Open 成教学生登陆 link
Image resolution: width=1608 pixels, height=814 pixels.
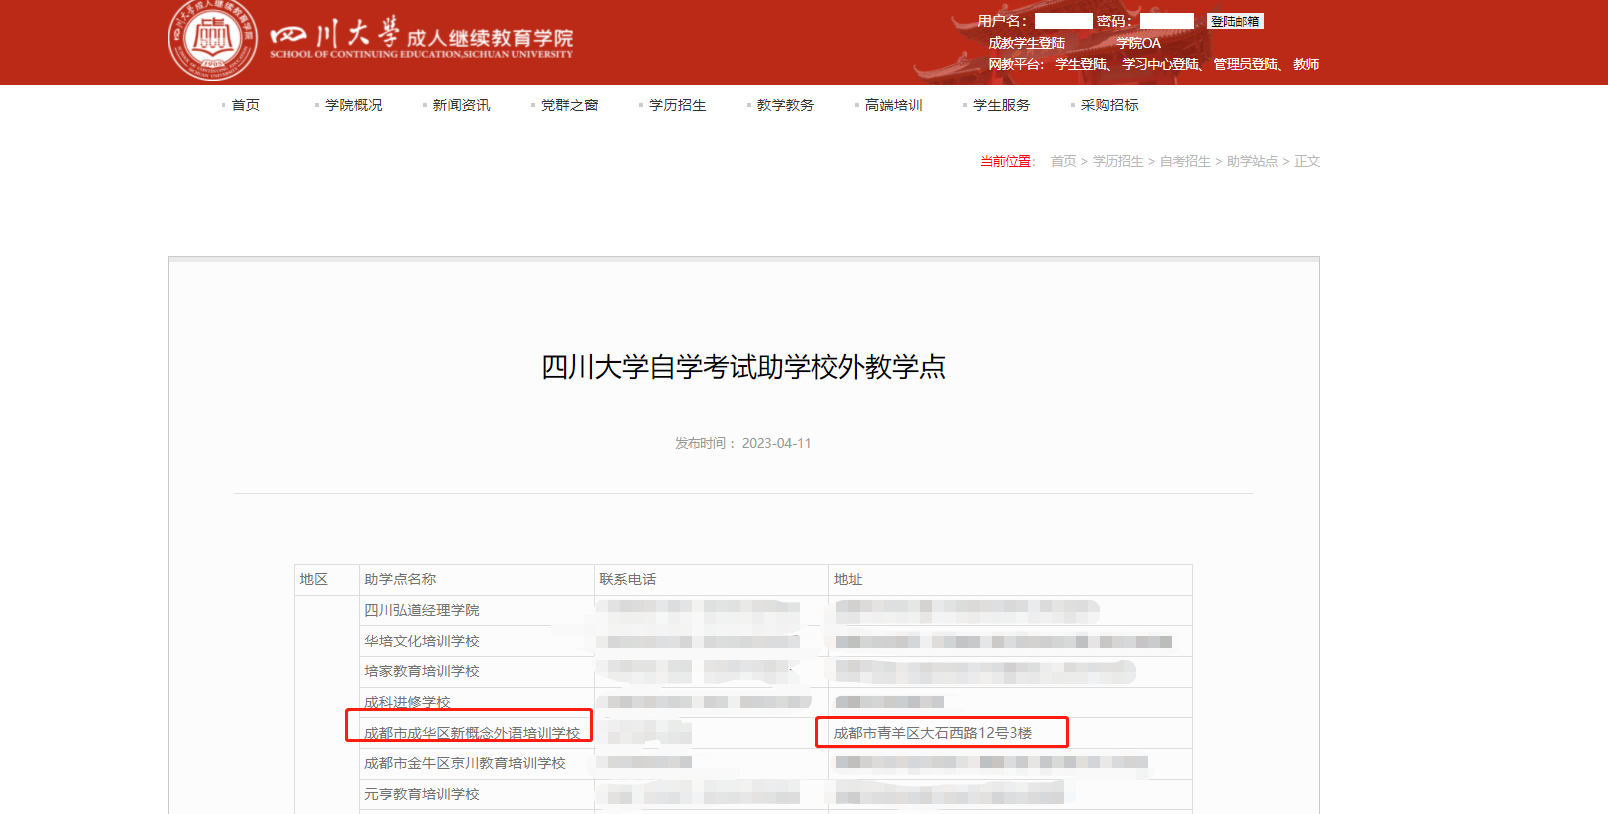point(1026,43)
